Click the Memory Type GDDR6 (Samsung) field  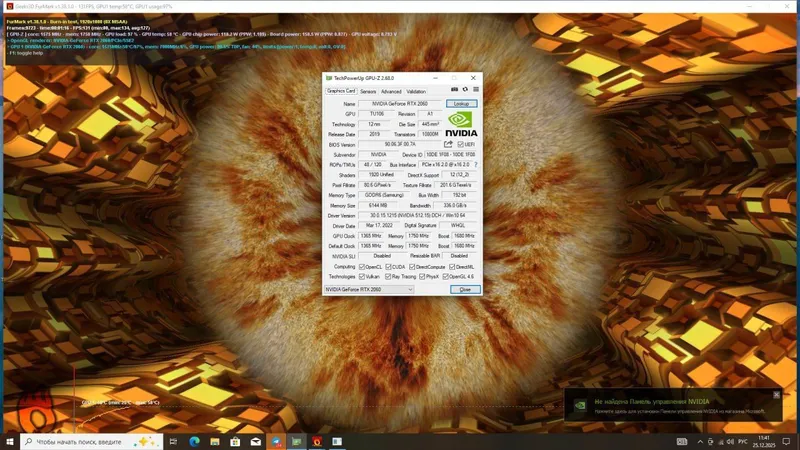coord(384,195)
